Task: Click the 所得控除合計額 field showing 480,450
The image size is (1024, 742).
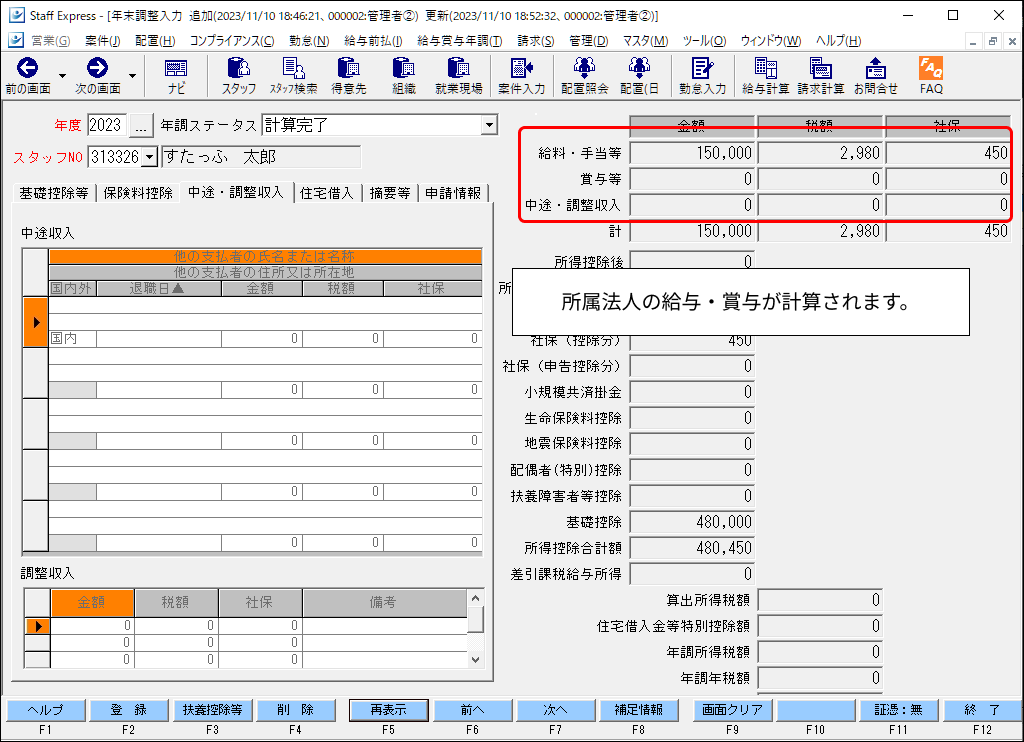Action: tap(692, 548)
